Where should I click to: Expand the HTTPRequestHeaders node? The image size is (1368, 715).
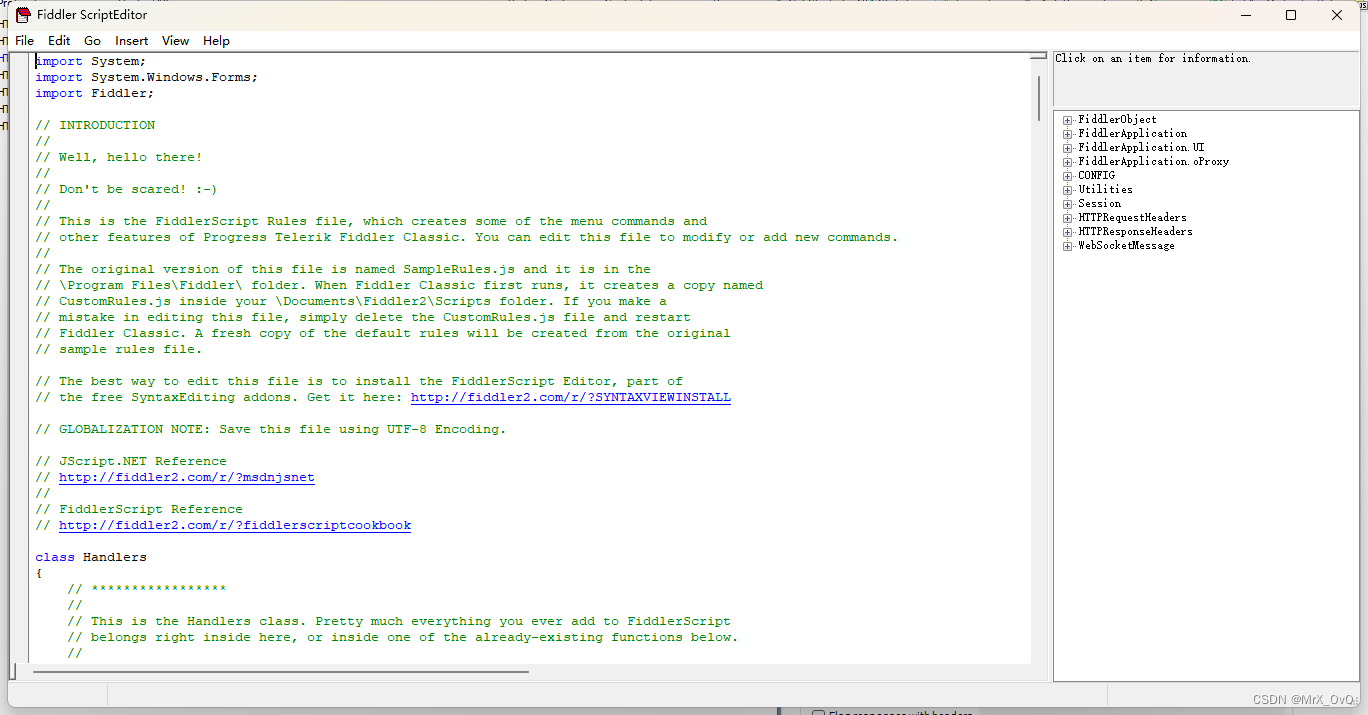pyautogui.click(x=1068, y=218)
